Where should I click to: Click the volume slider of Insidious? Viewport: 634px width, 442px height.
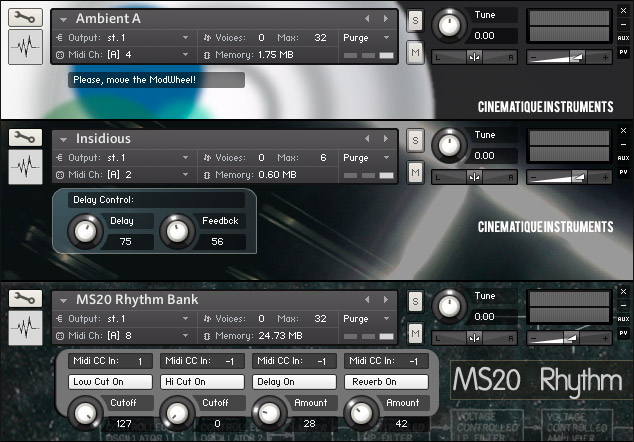pos(569,177)
